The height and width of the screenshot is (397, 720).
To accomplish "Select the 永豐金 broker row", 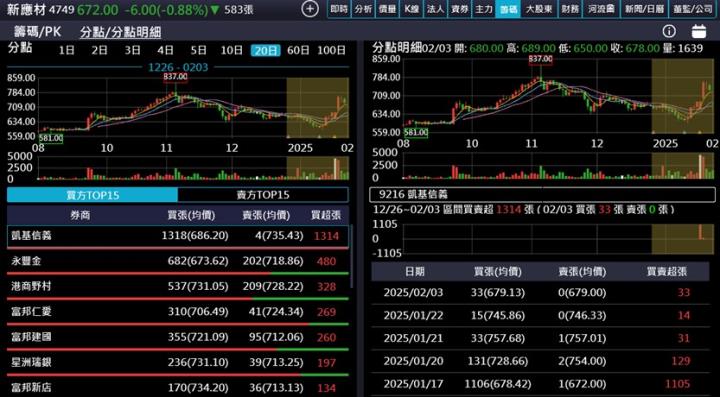I will coord(178,261).
